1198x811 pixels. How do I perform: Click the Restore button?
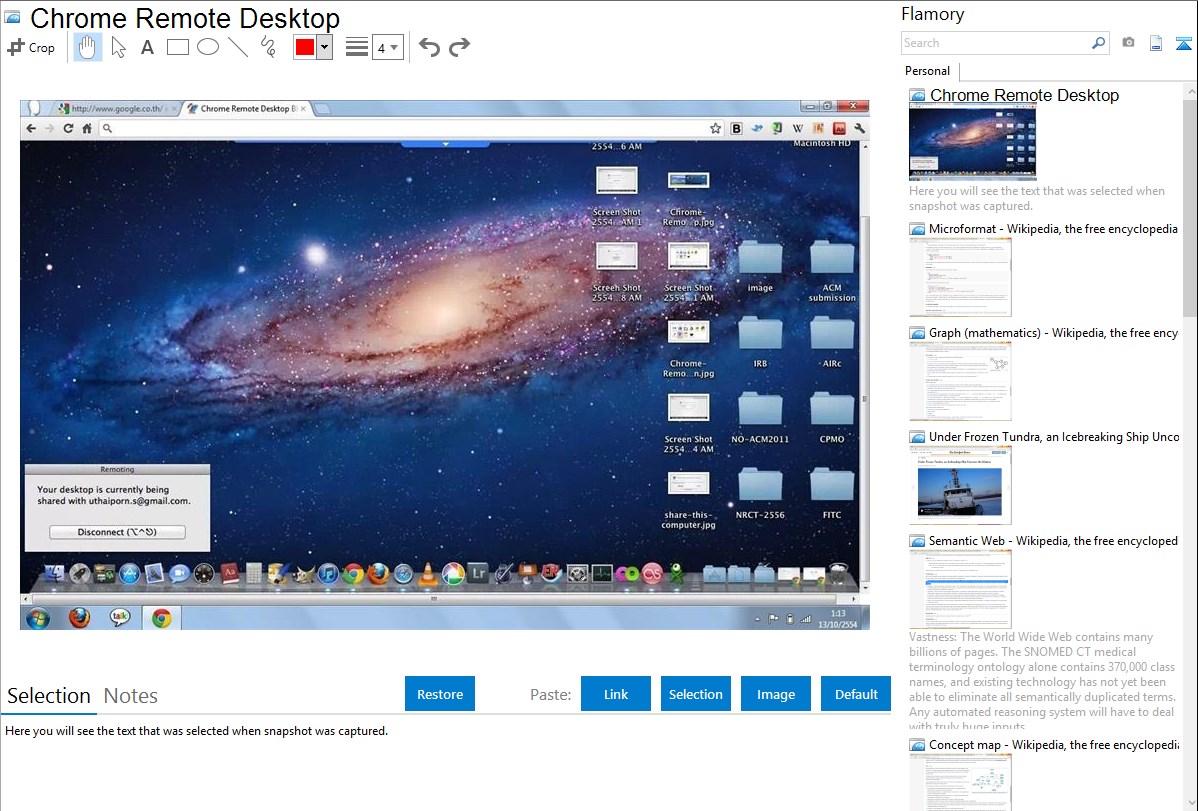(x=440, y=694)
